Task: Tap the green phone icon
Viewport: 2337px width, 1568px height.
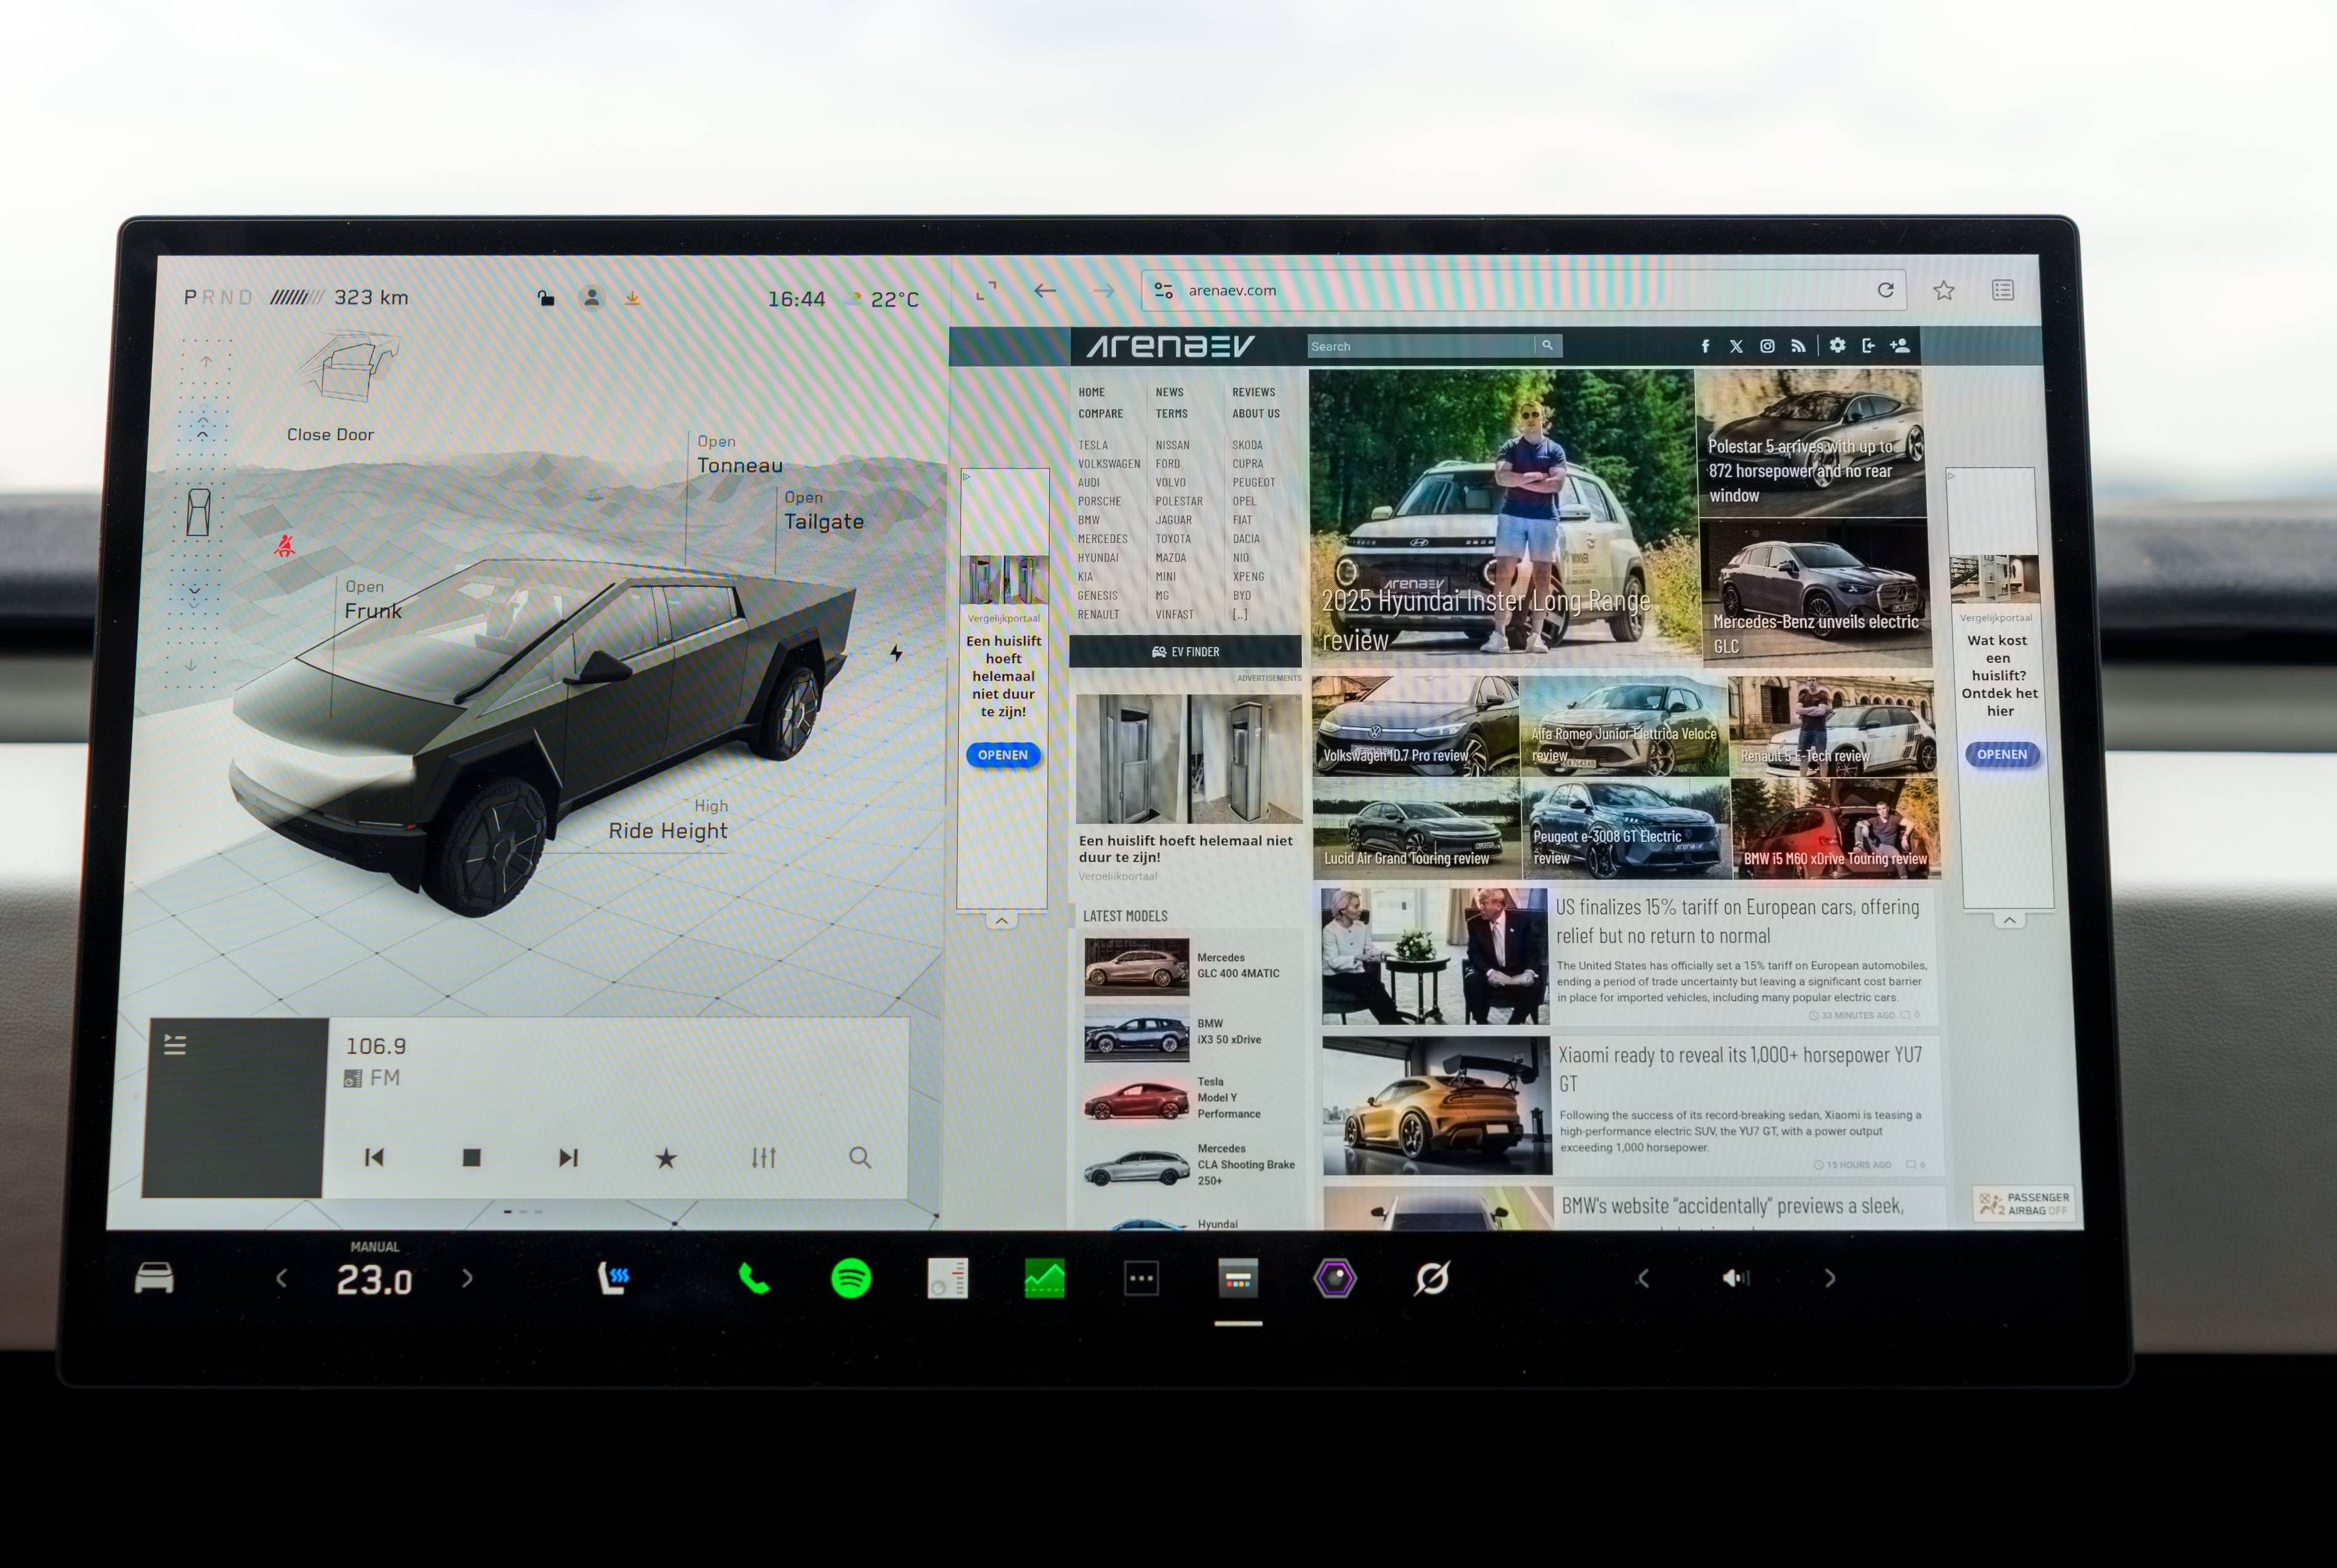Action: tap(753, 1278)
